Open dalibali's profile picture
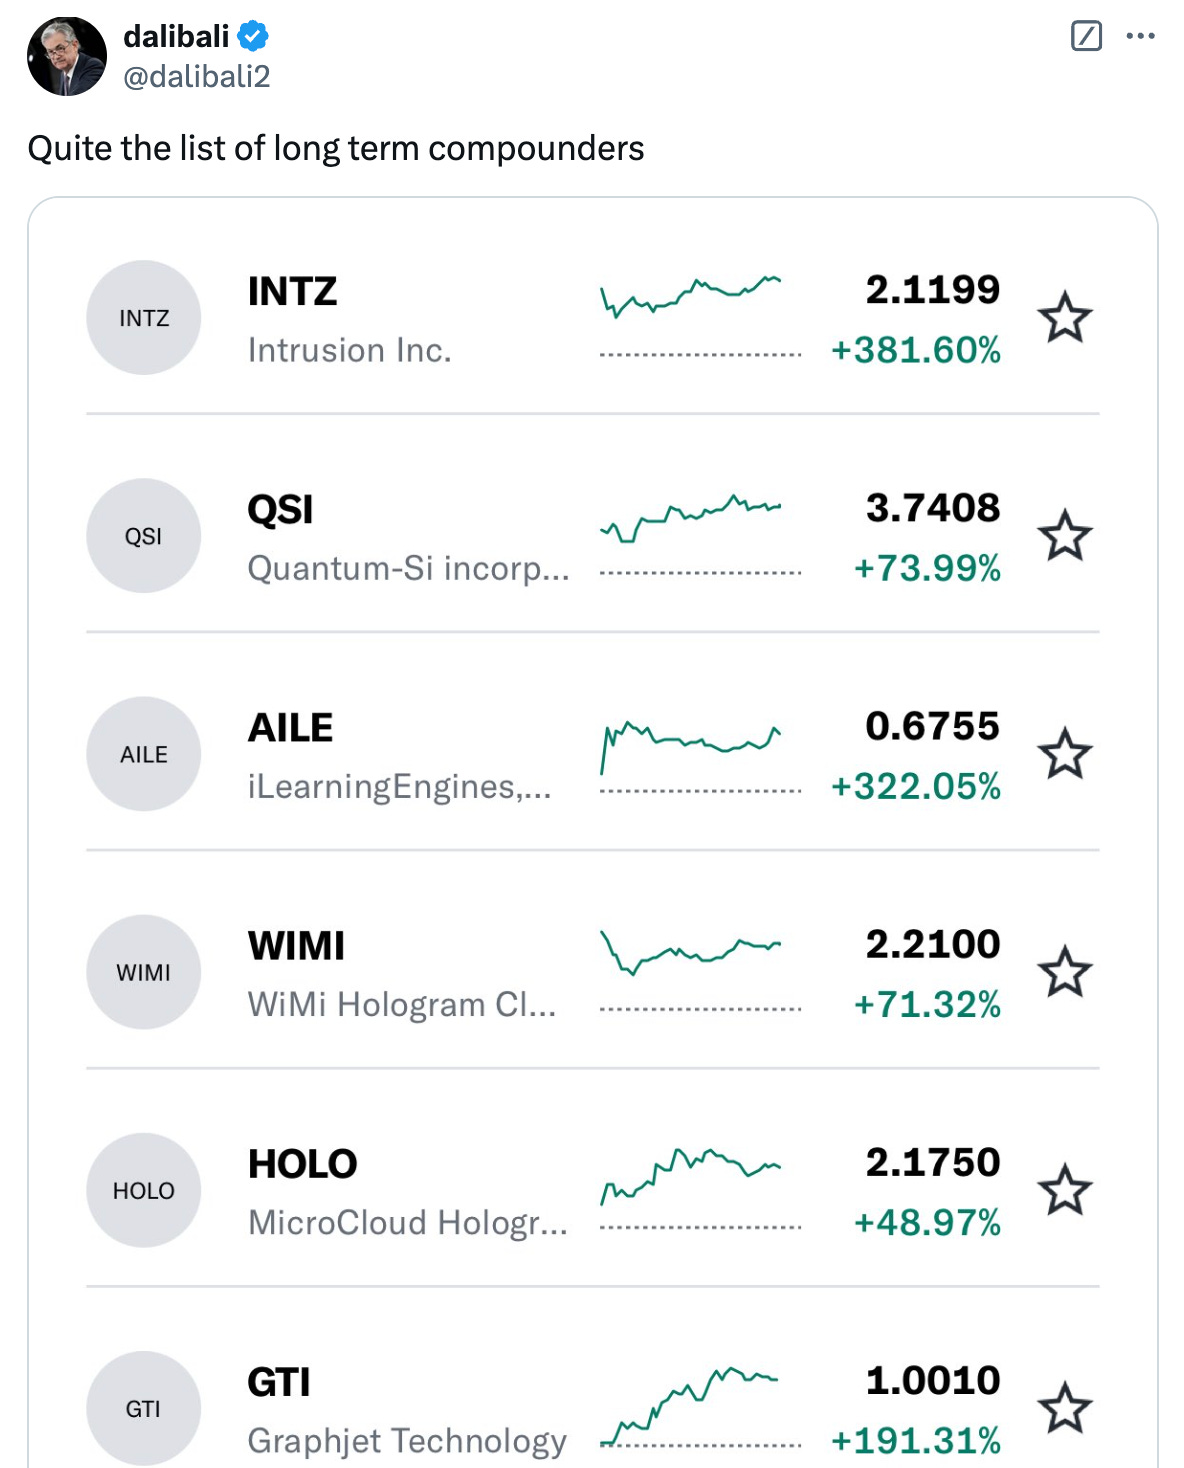1184x1468 pixels. pyautogui.click(x=67, y=56)
